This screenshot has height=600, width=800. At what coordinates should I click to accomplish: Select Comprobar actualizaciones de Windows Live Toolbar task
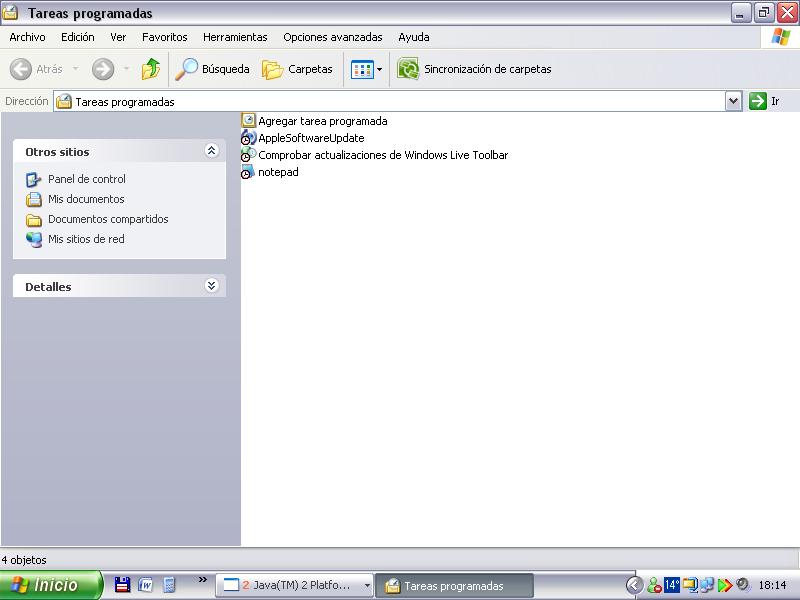click(382, 155)
